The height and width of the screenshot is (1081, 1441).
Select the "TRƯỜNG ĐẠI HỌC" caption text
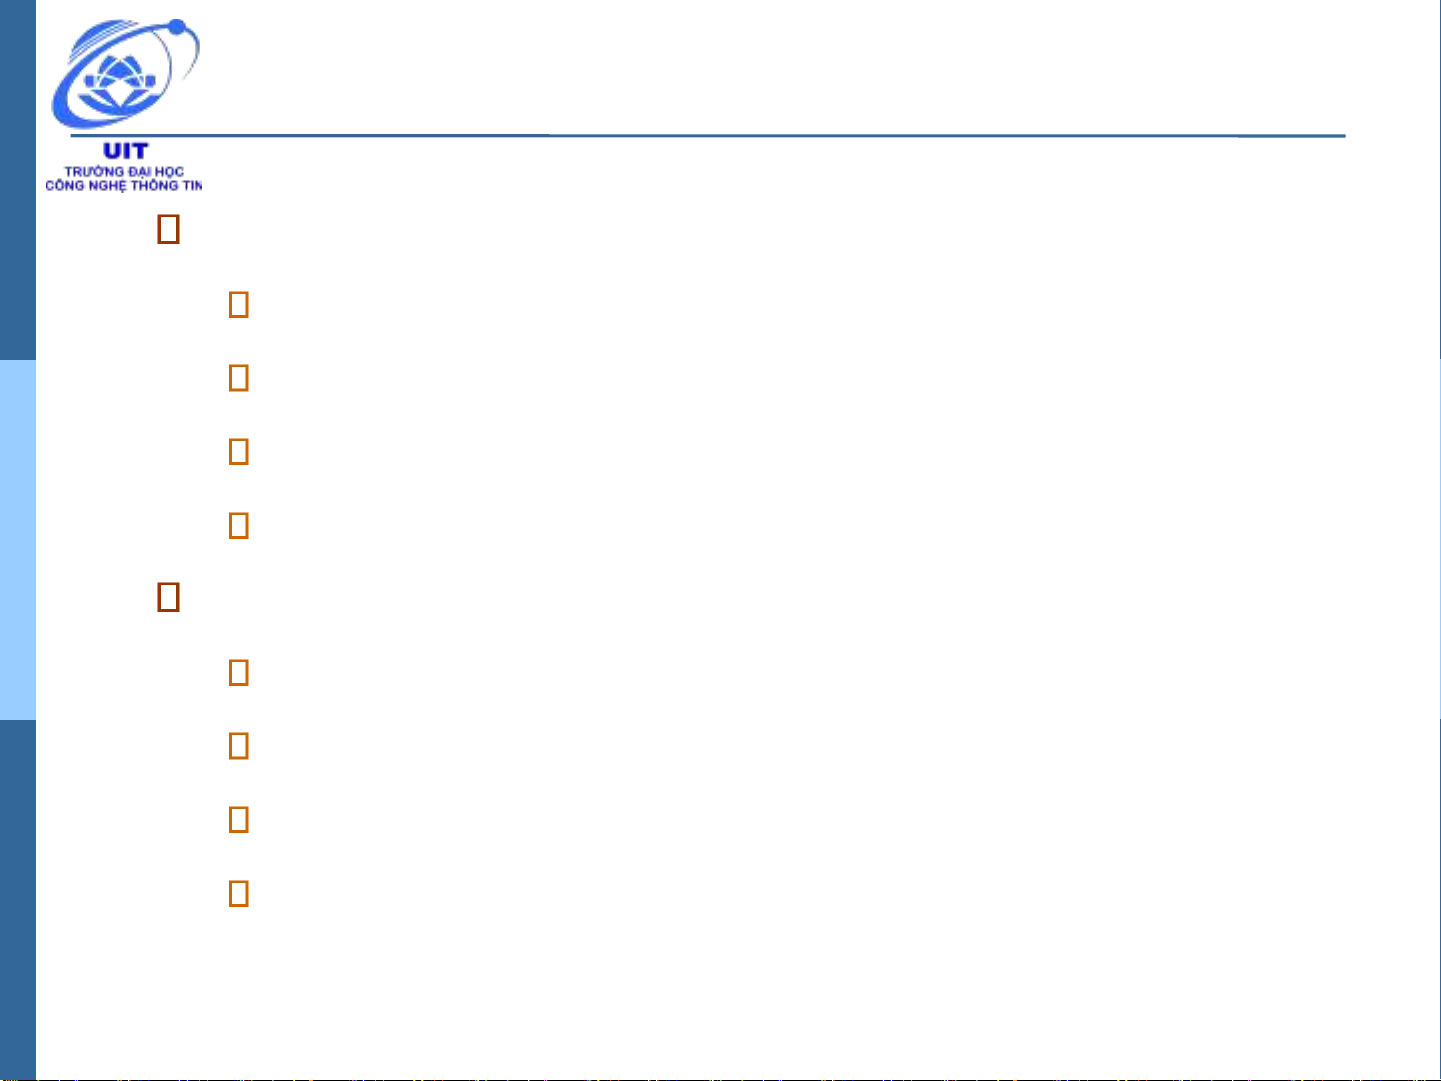124,171
